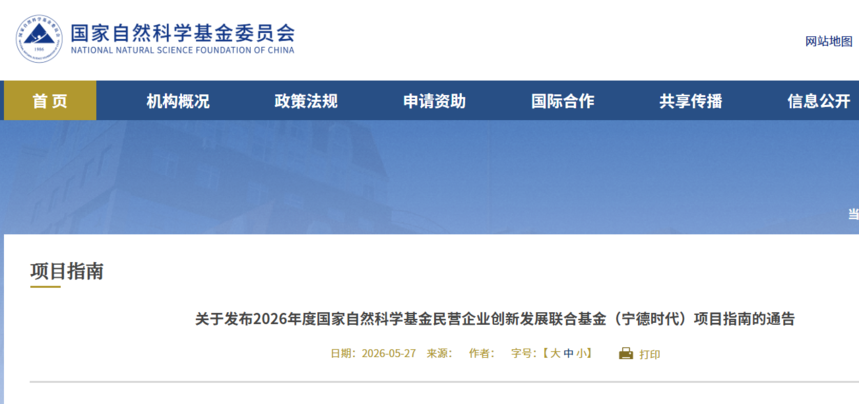
Task: Click the printer icon beside 打印
Action: tap(626, 354)
